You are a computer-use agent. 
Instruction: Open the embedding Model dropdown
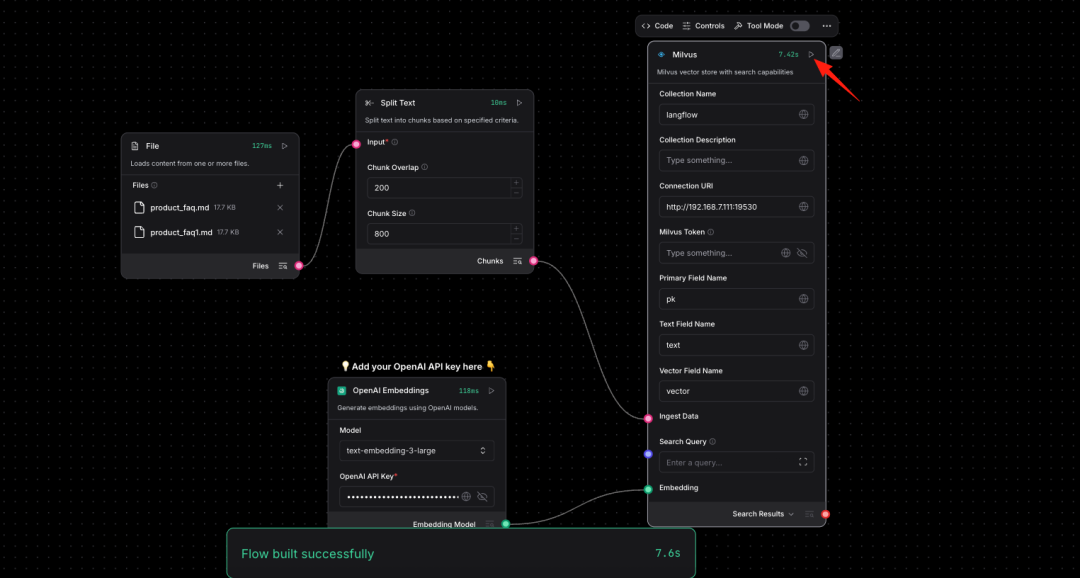pos(417,451)
